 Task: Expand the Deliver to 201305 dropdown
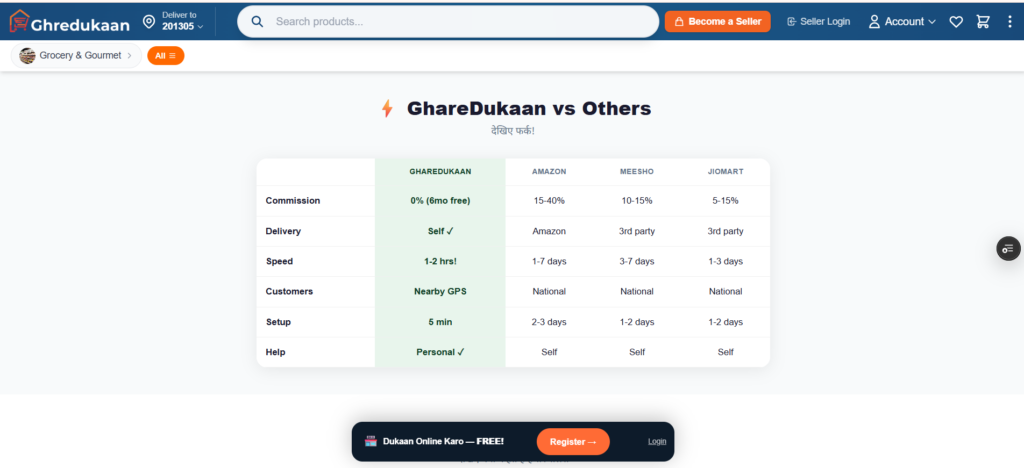pos(183,22)
